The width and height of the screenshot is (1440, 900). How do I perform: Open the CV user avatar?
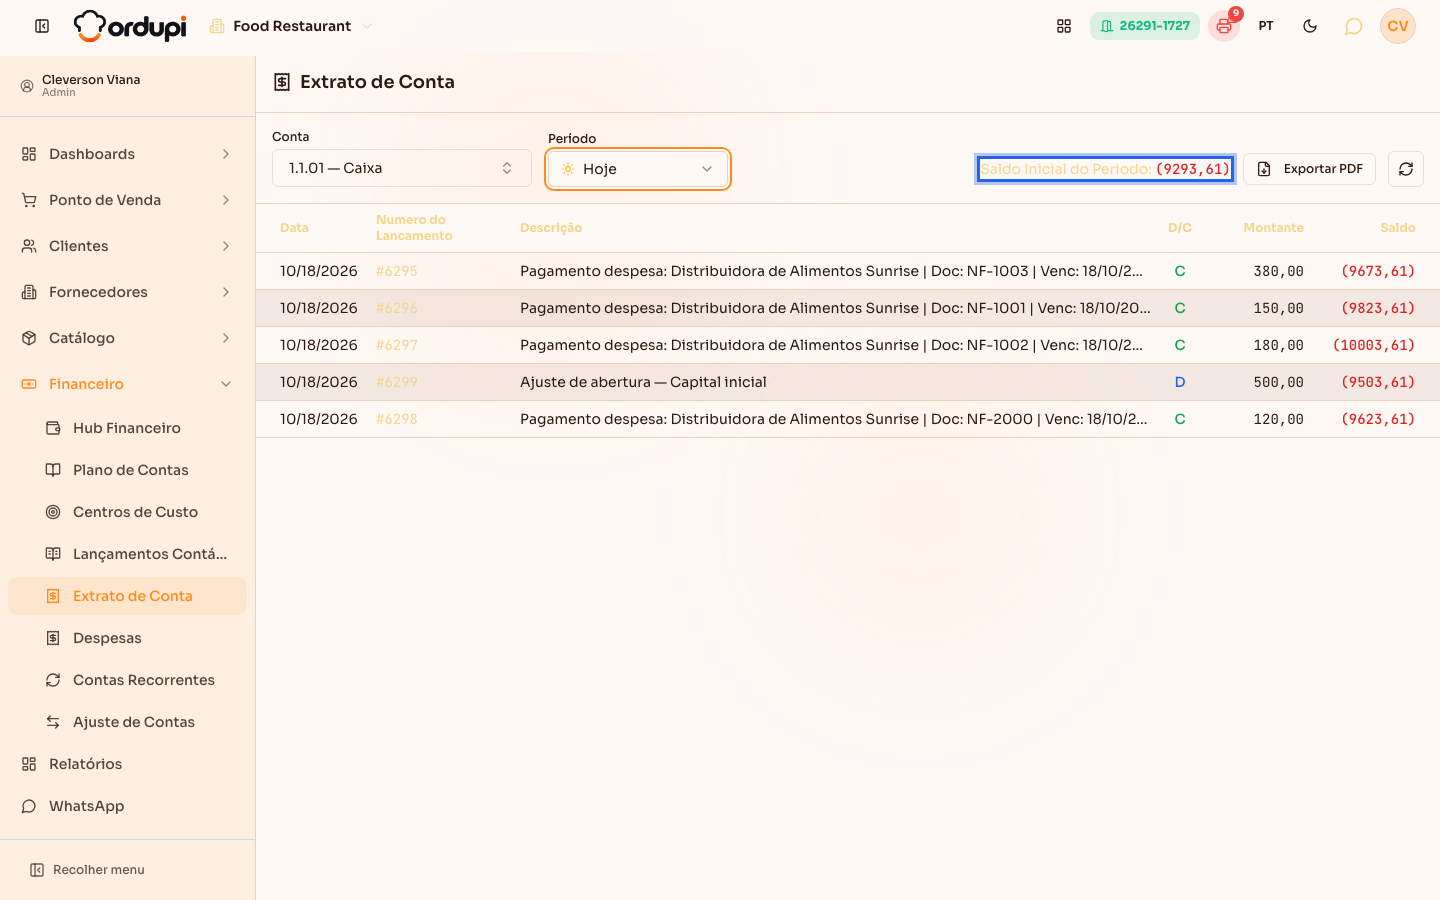coord(1398,26)
